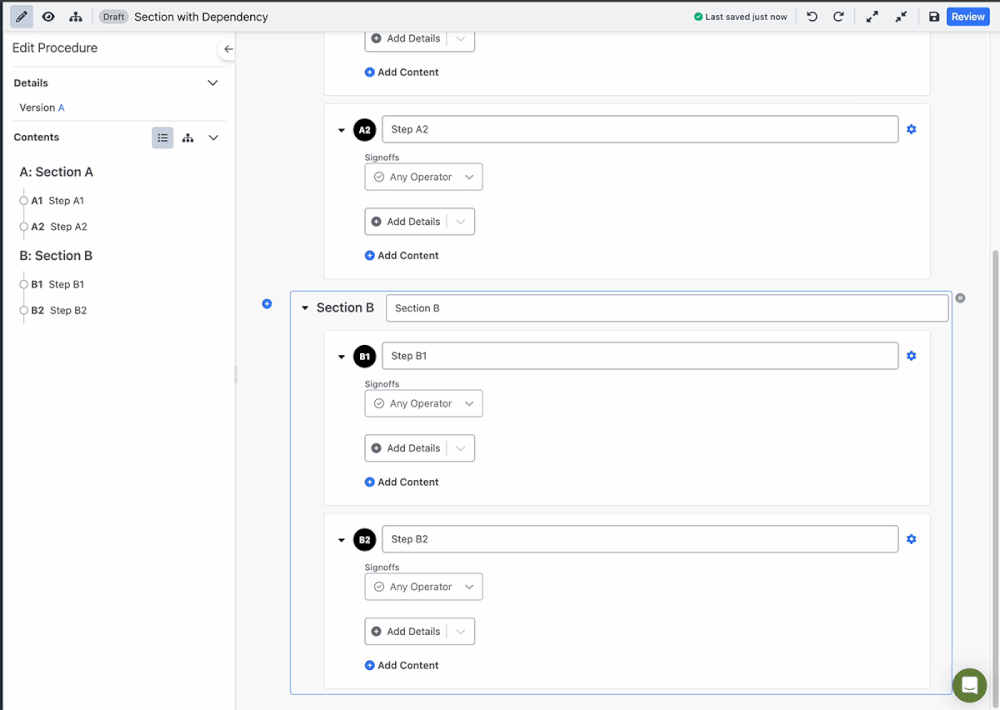1000x710 pixels.
Task: Open Any Operator signoff dropdown for Step B1
Action: coord(423,403)
